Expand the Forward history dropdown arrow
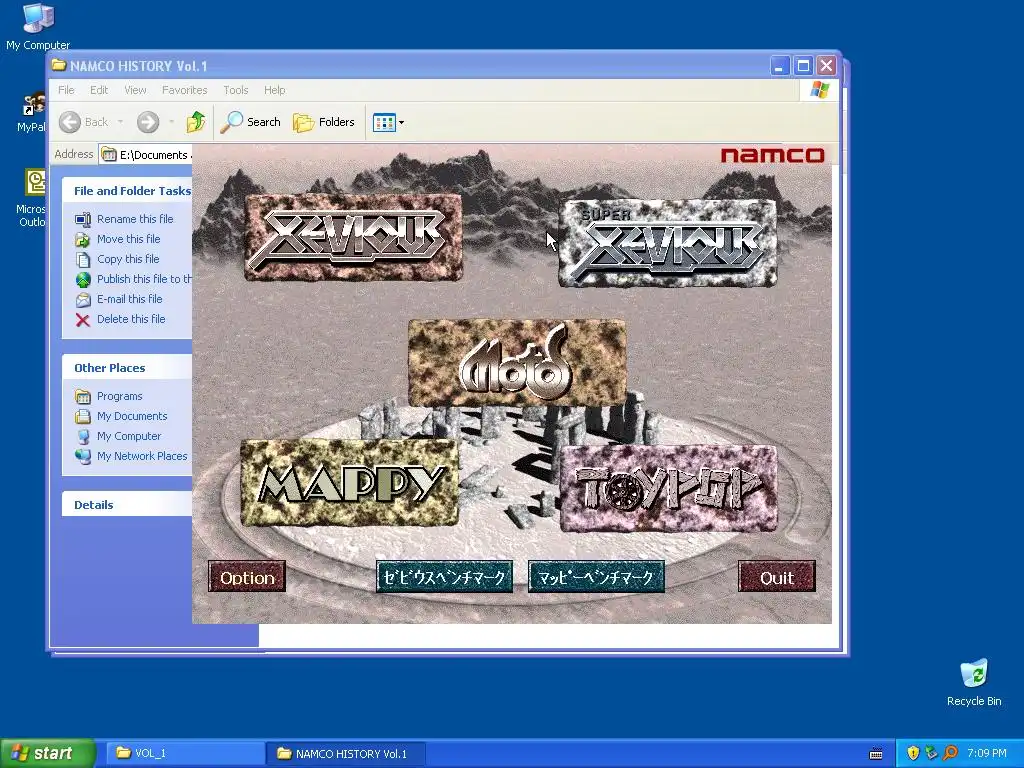This screenshot has height=768, width=1024. (x=171, y=122)
